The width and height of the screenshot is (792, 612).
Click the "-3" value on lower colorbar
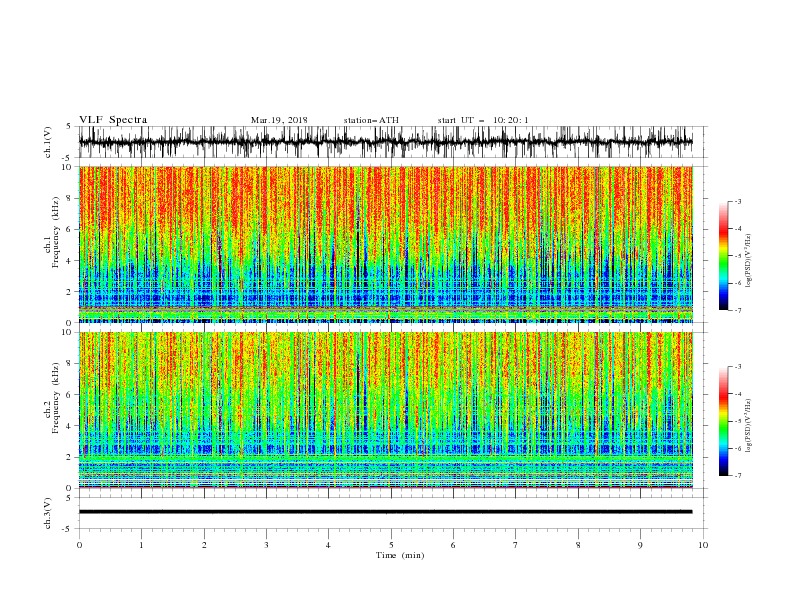pyautogui.click(x=738, y=367)
